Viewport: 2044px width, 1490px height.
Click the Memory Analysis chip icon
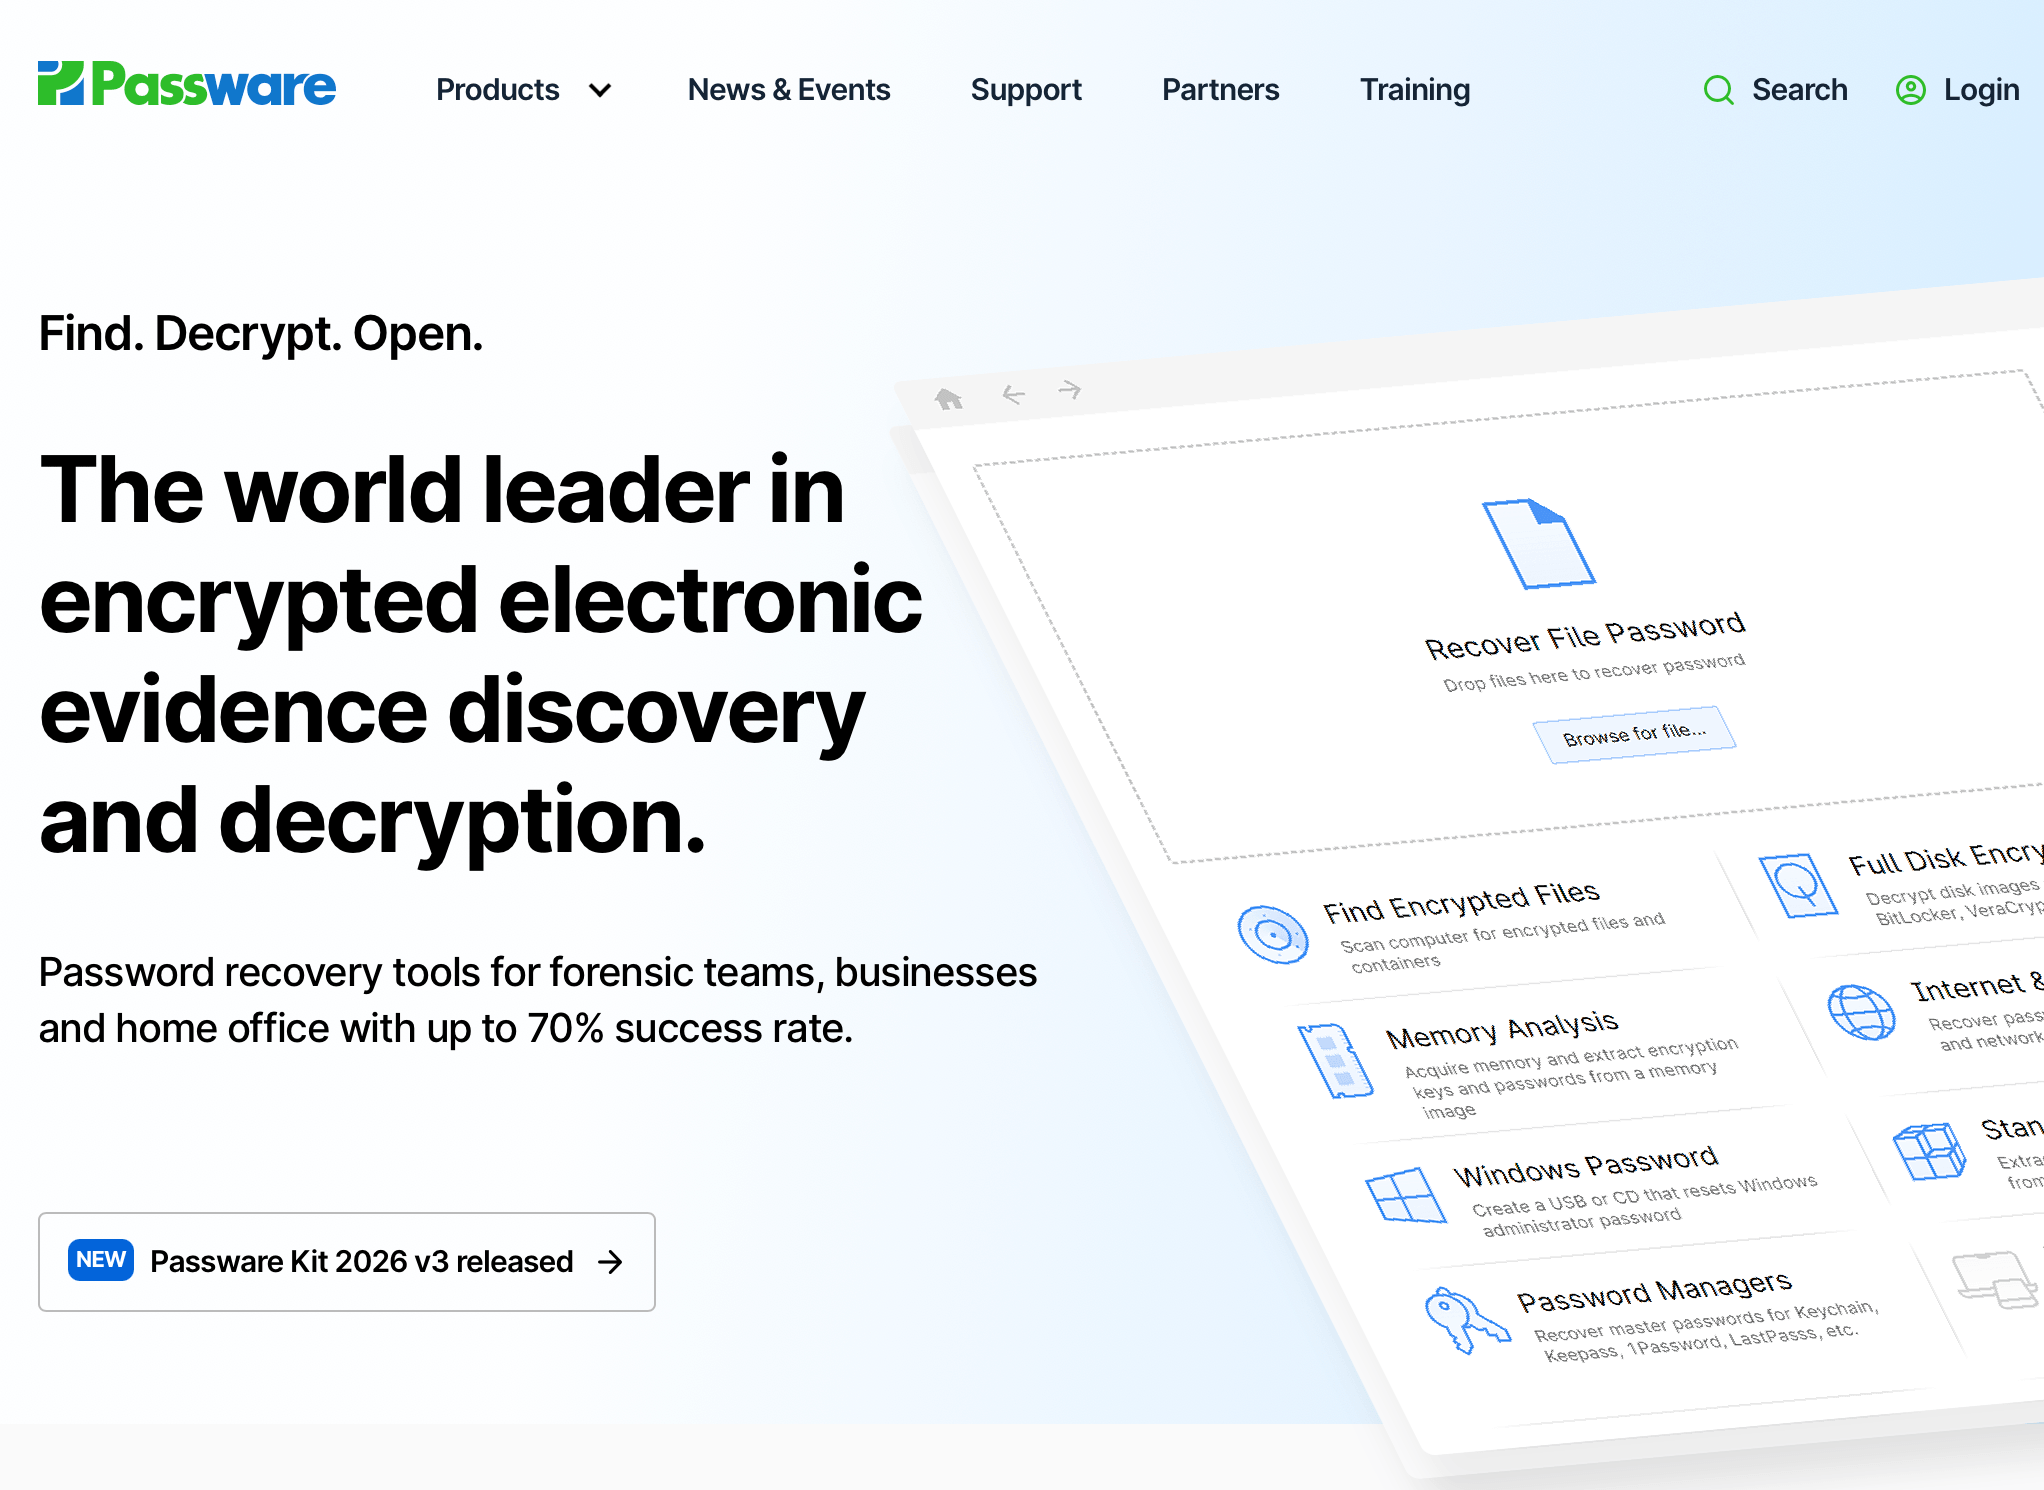click(x=1334, y=1061)
